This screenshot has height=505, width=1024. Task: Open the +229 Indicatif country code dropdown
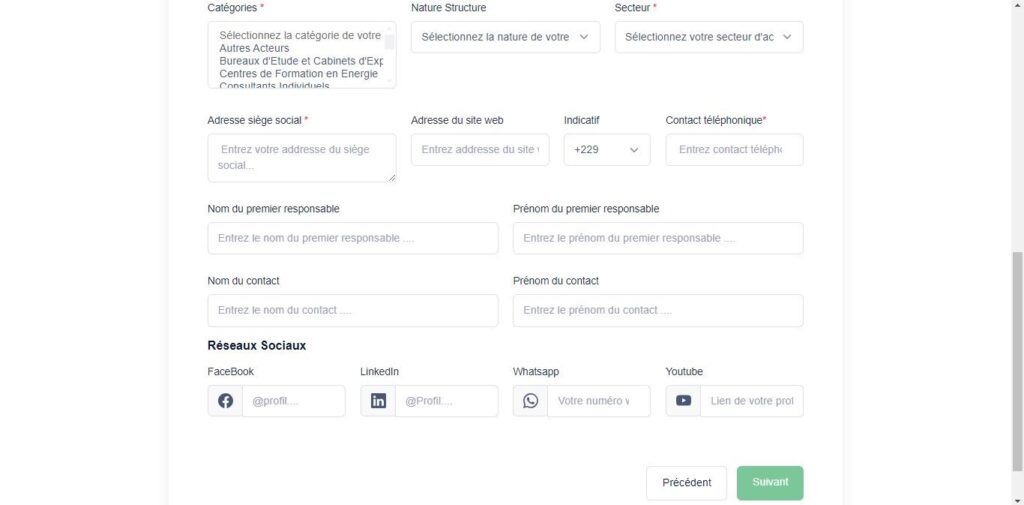click(x=607, y=150)
